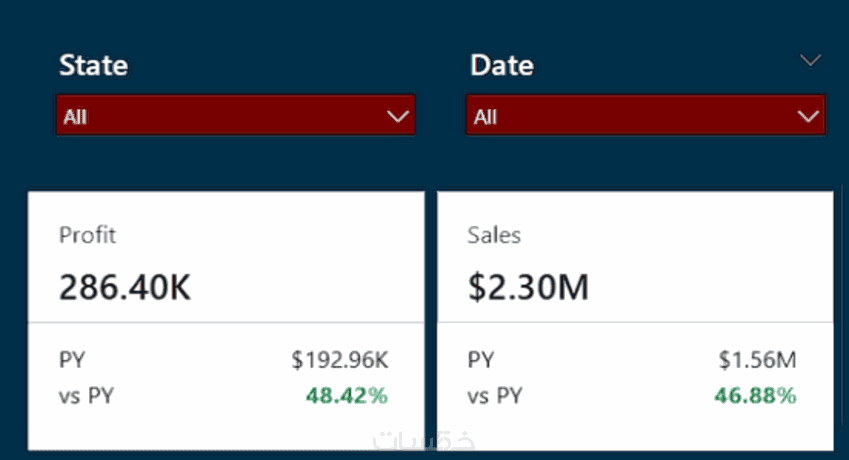
Task: Click the 'All' value in the Date slicer
Action: pyautogui.click(x=486, y=117)
